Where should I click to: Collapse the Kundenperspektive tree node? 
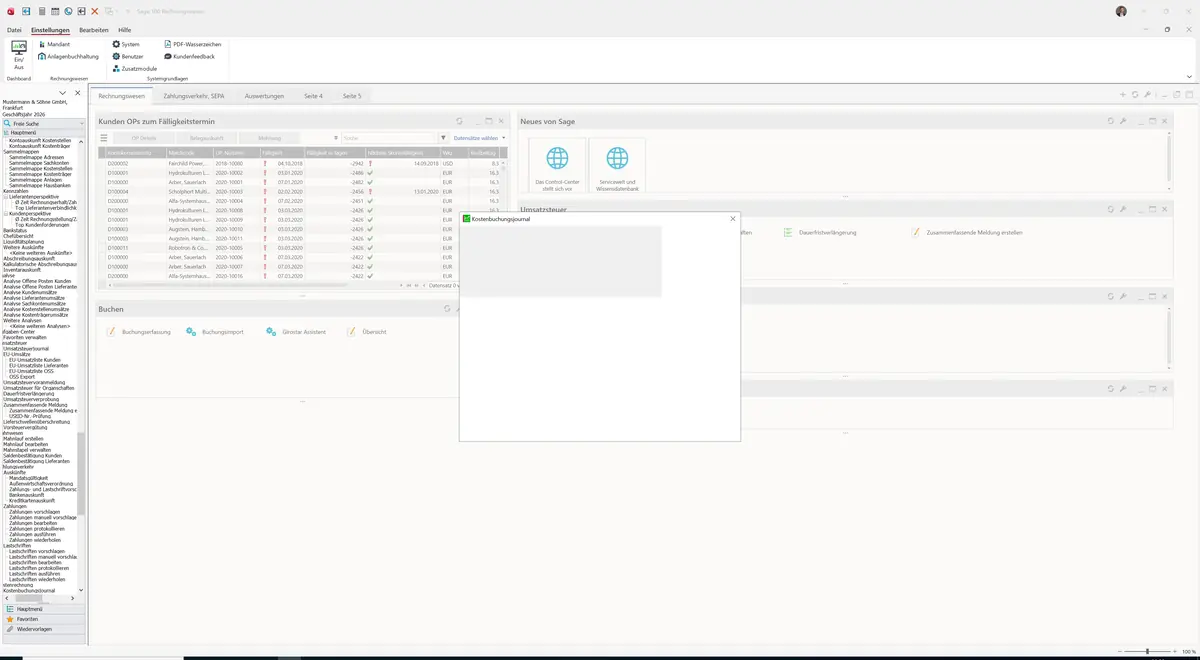coord(5,213)
